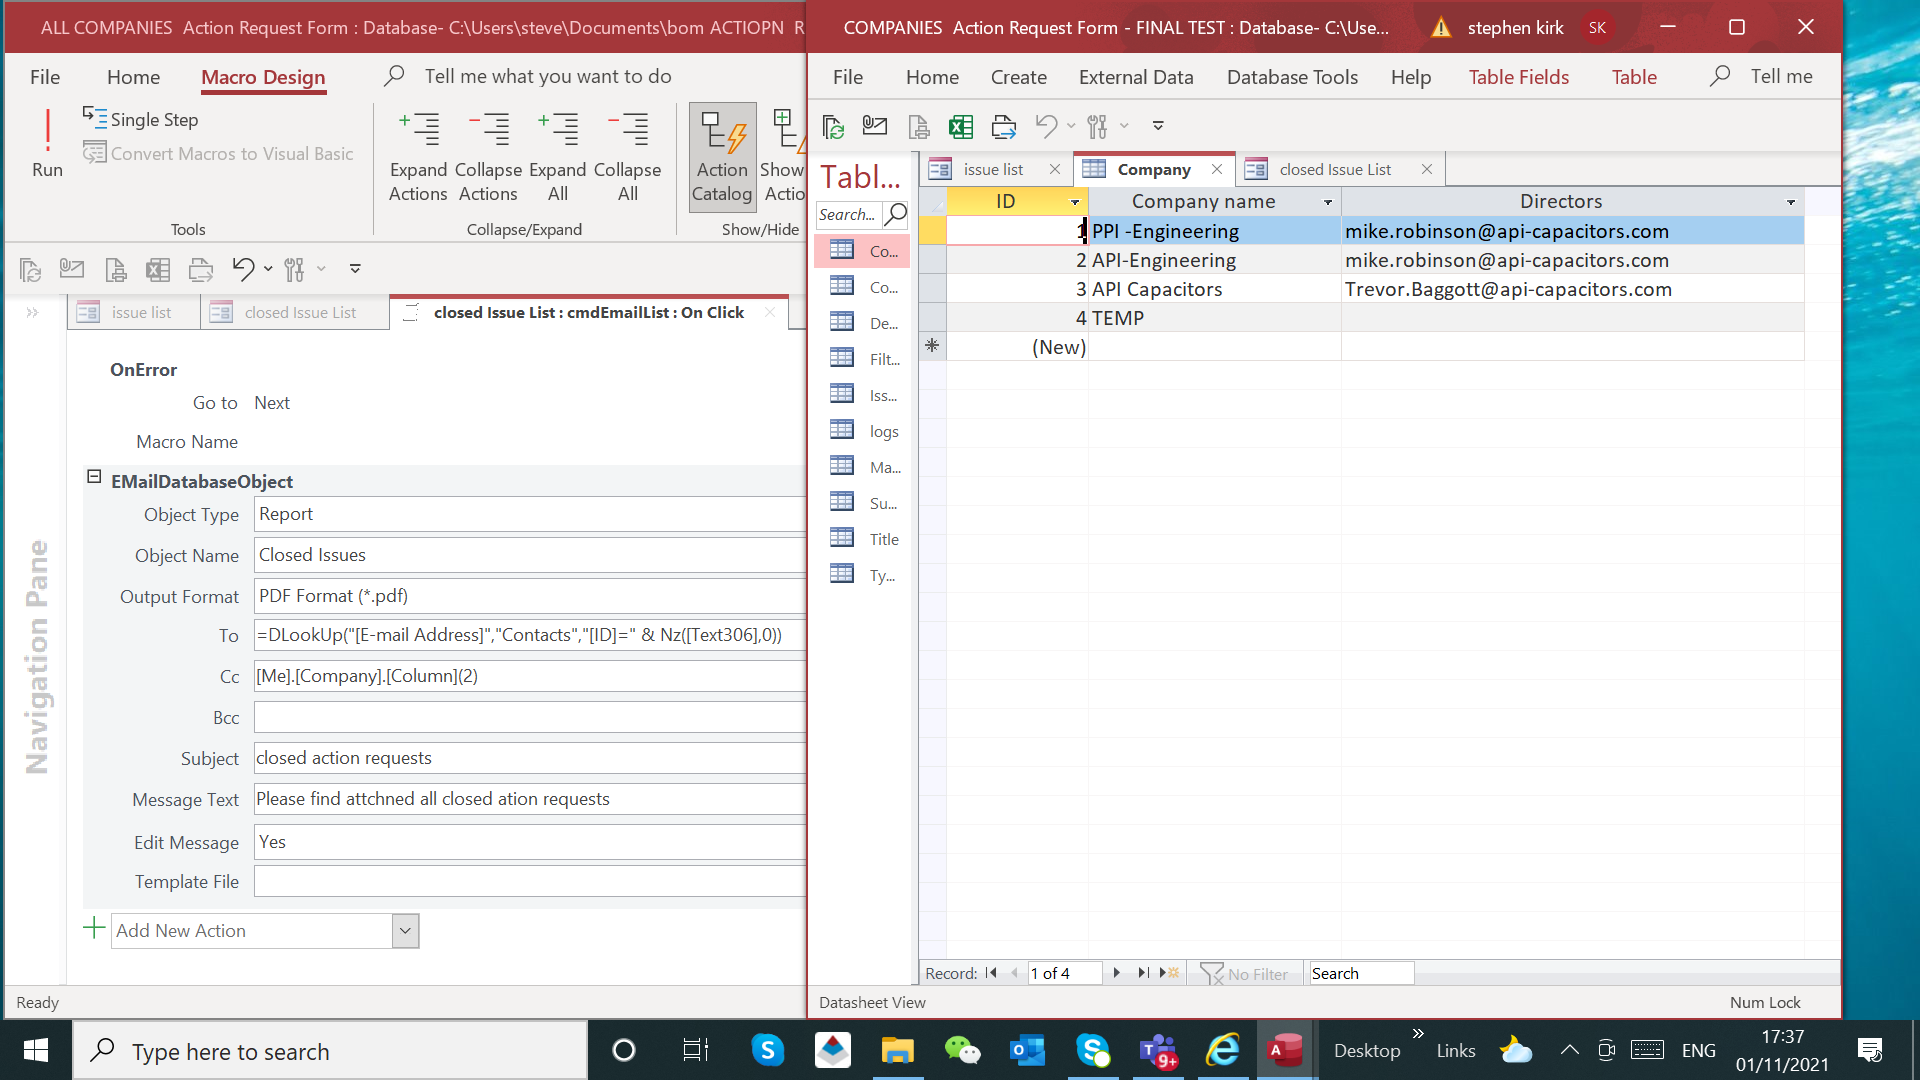Click the No Filter button
The image size is (1920, 1080).
[x=1245, y=973]
